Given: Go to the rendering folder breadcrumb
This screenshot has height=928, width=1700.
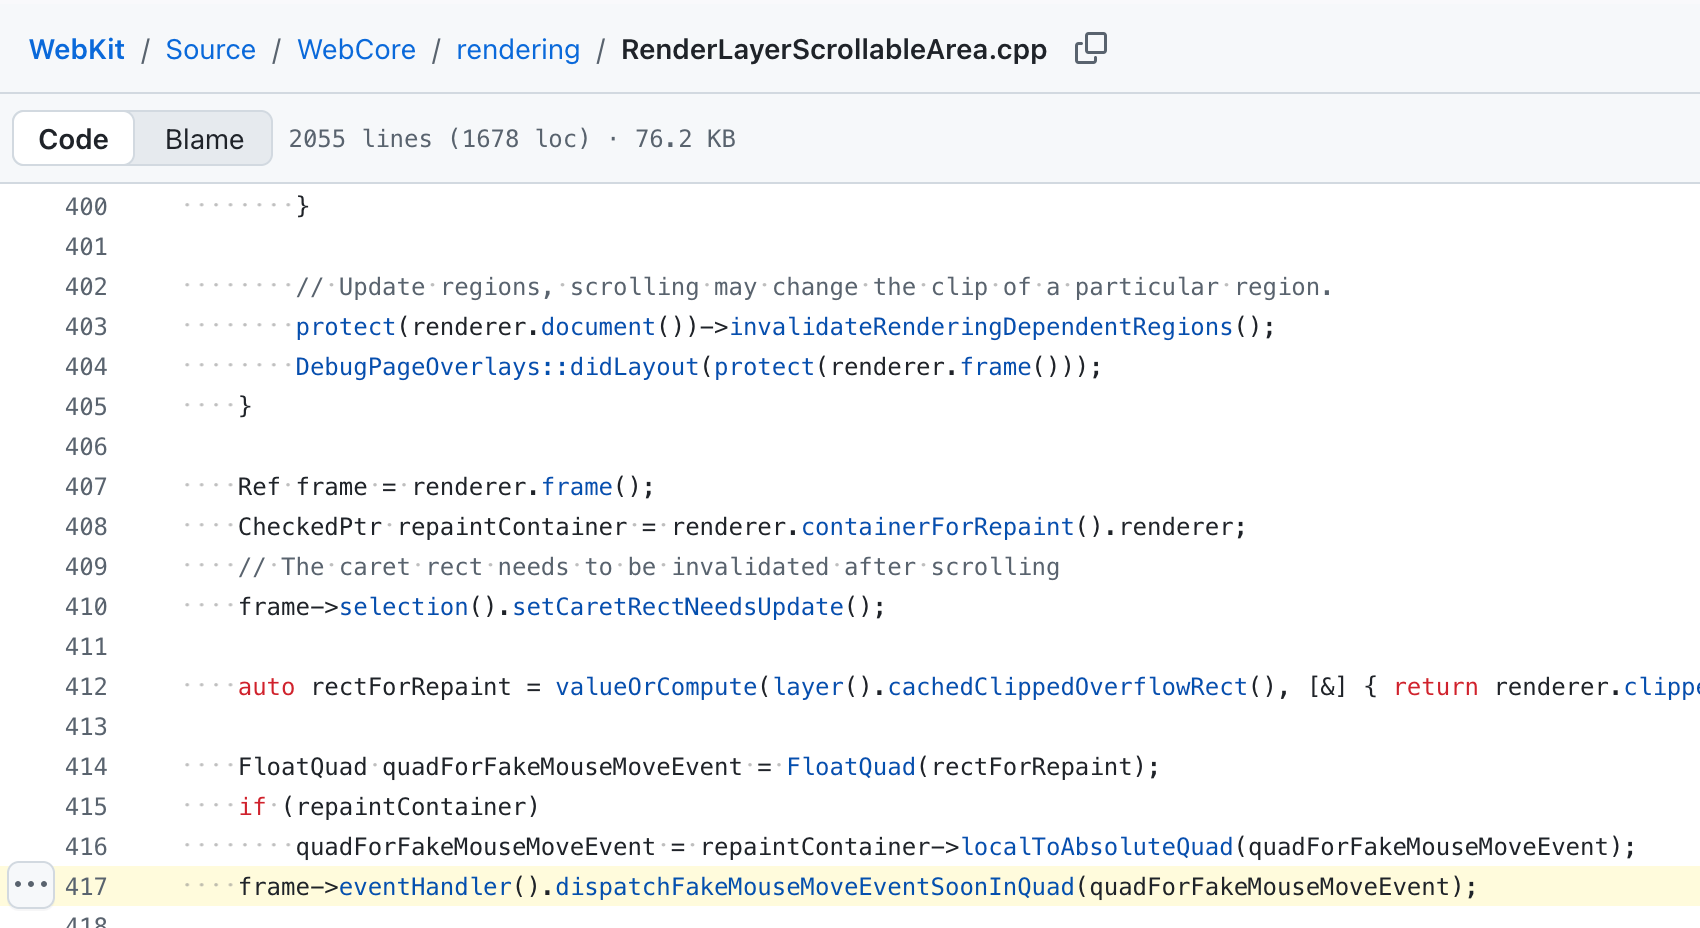Looking at the screenshot, I should [x=518, y=49].
